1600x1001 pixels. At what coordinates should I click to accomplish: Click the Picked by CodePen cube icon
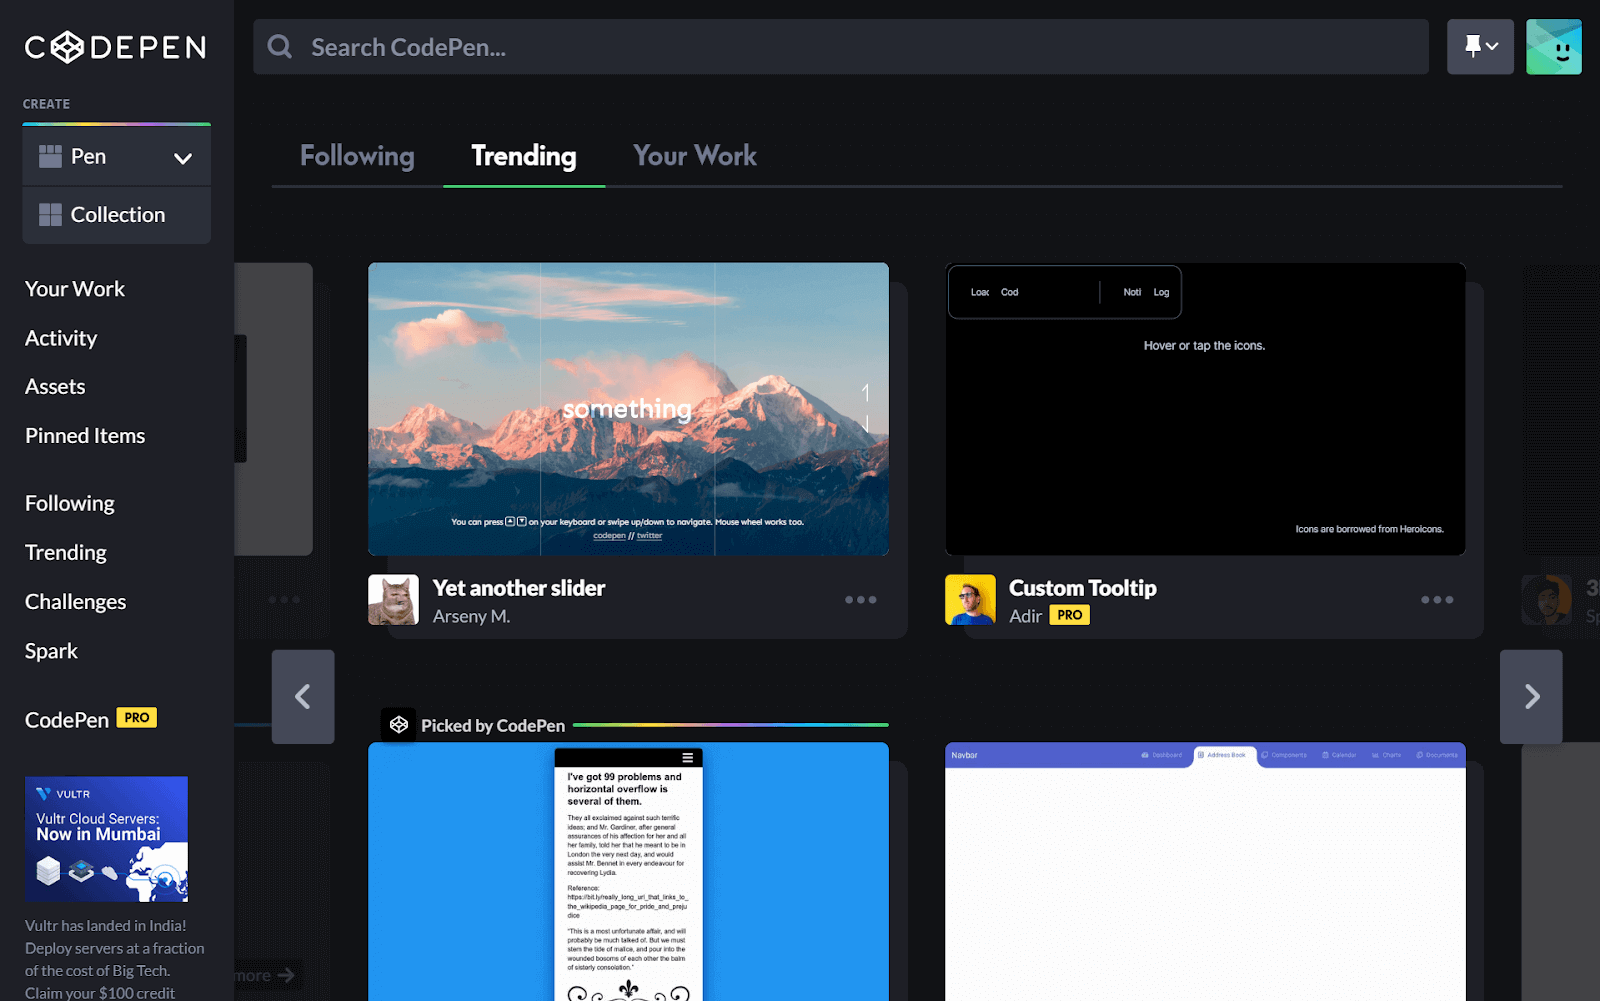[x=399, y=723]
